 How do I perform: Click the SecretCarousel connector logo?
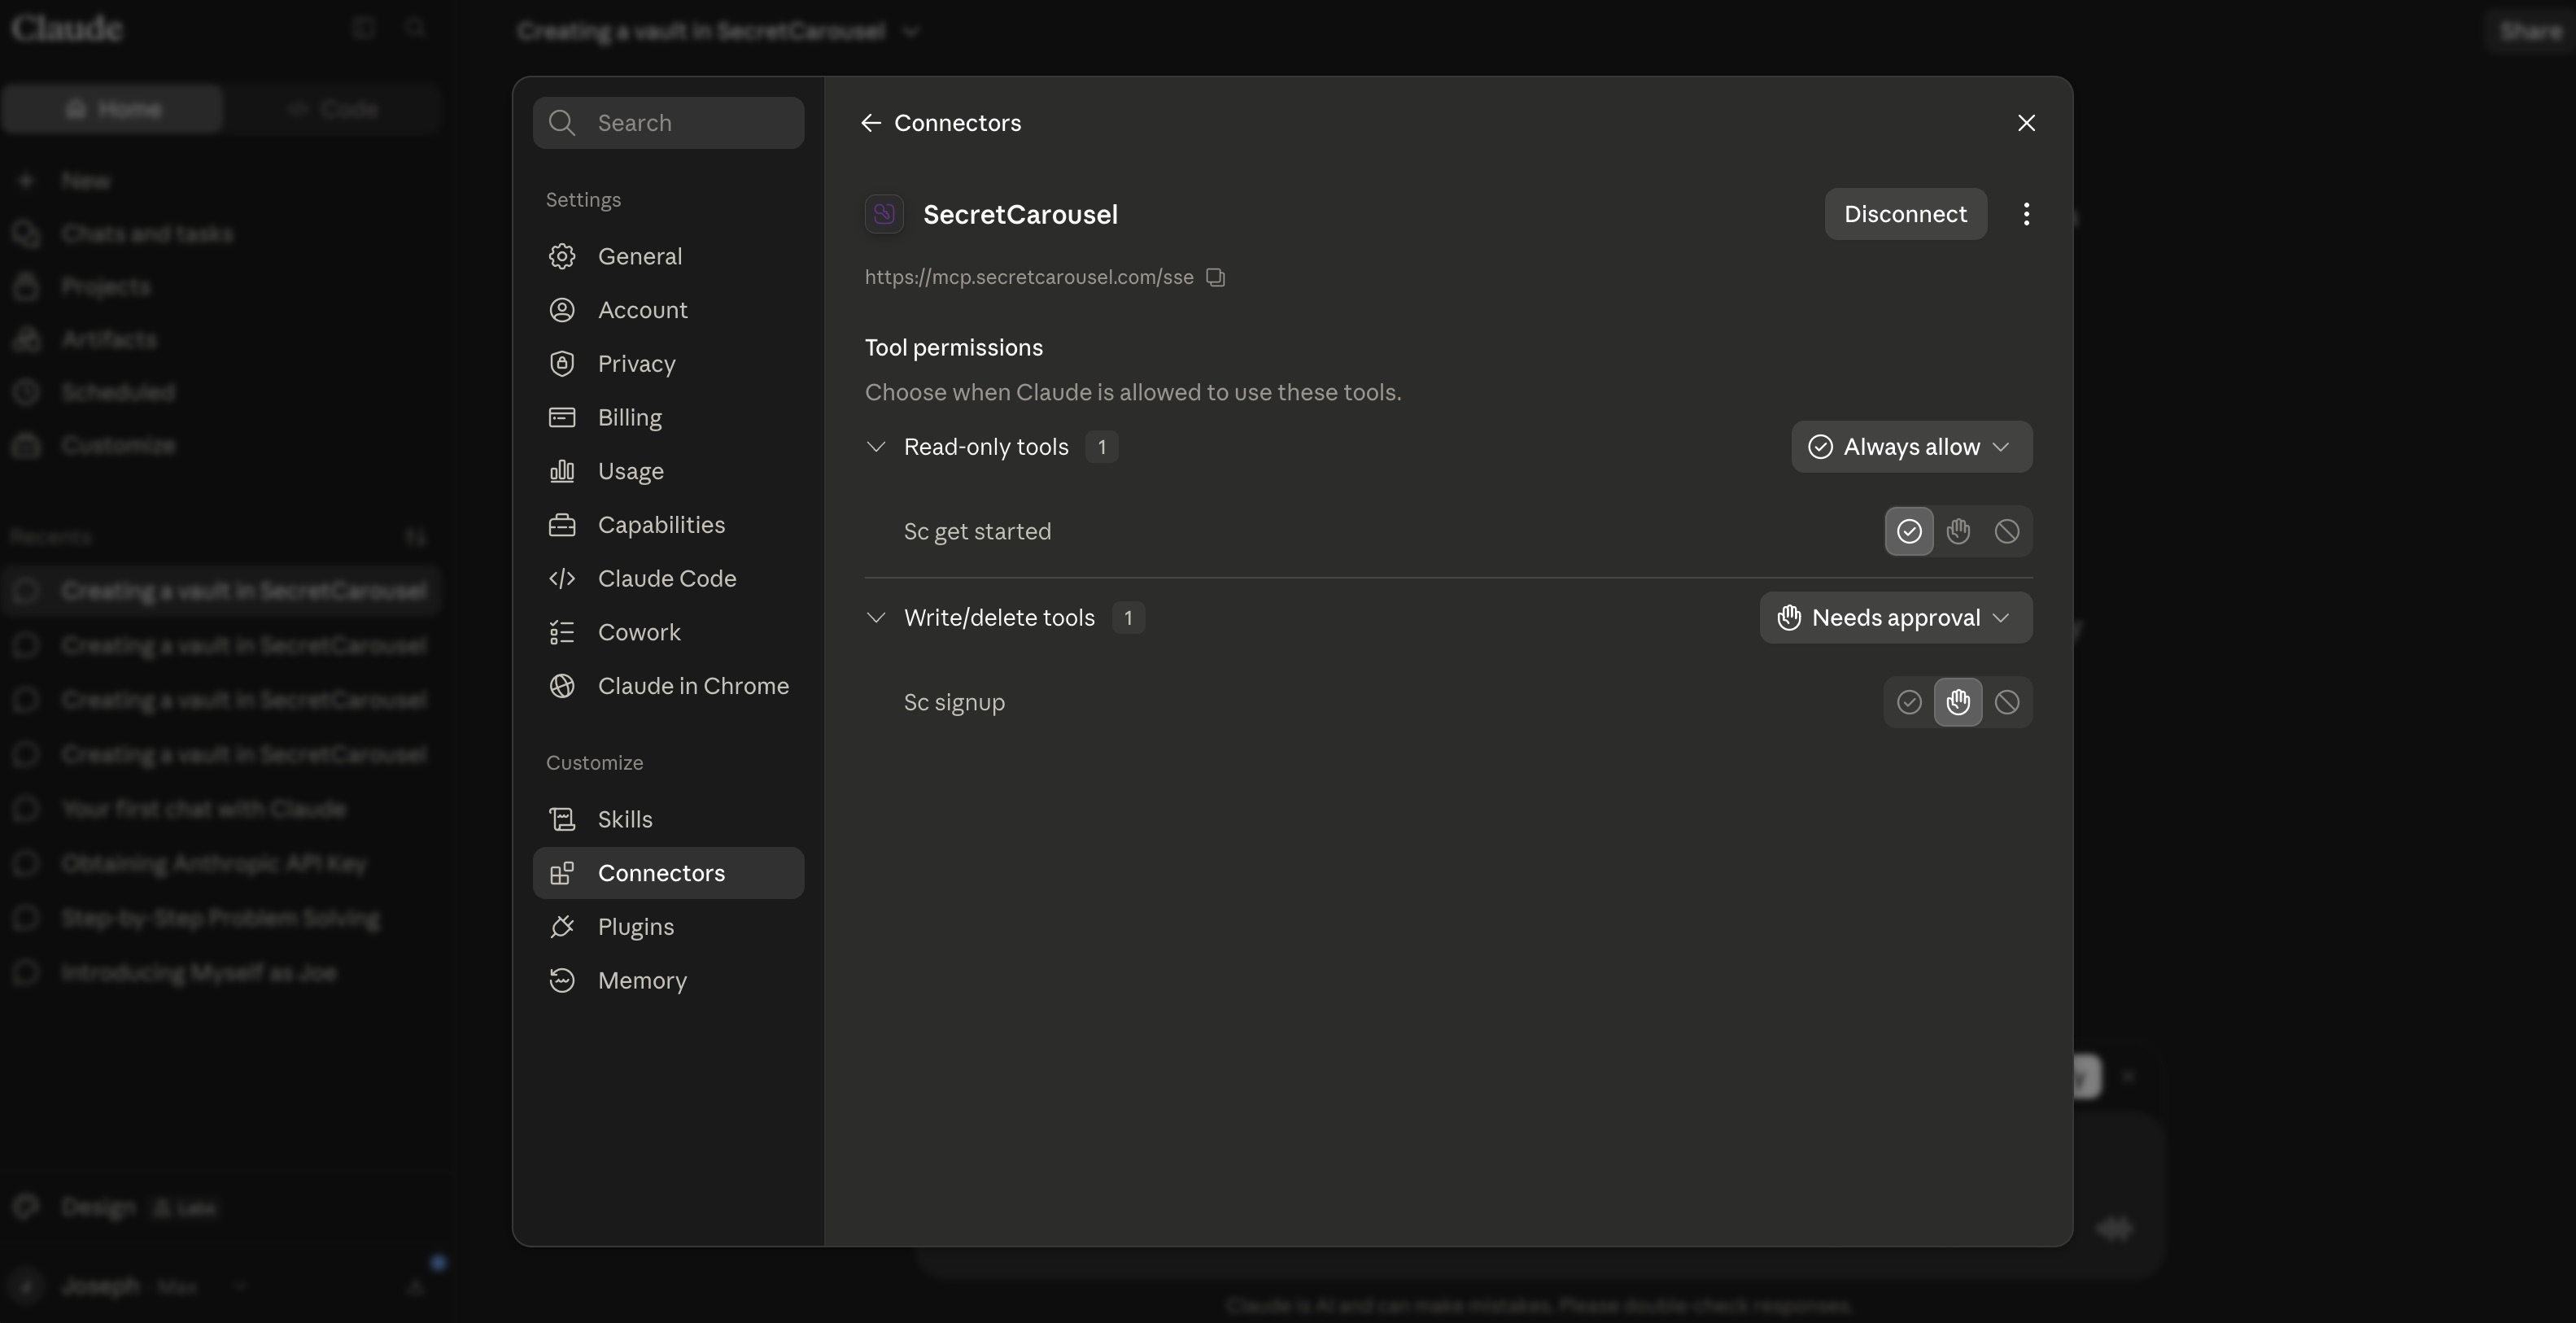(x=884, y=214)
